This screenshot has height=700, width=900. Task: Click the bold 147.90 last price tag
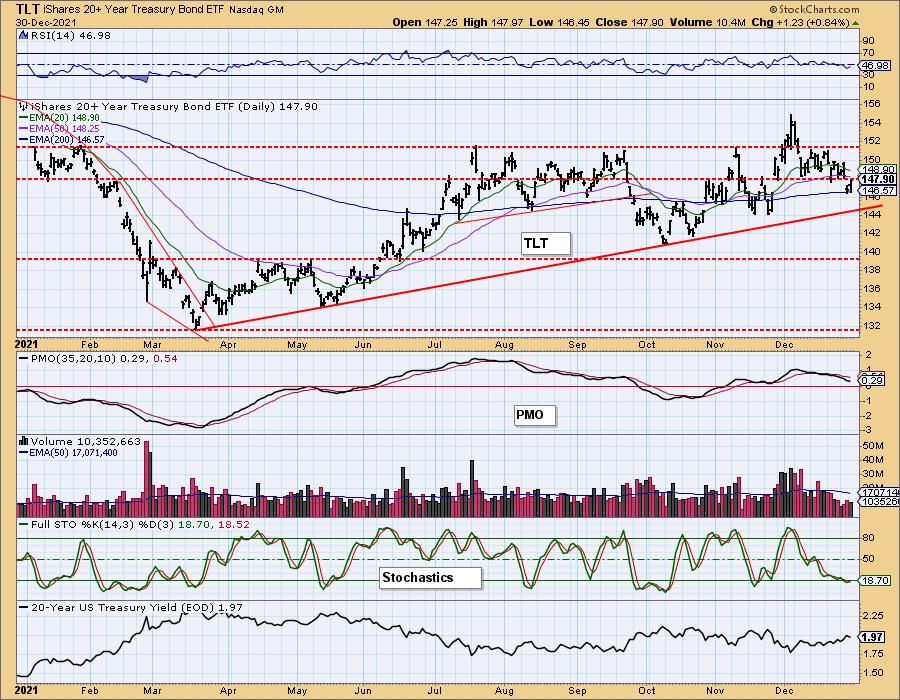pyautogui.click(x=879, y=180)
